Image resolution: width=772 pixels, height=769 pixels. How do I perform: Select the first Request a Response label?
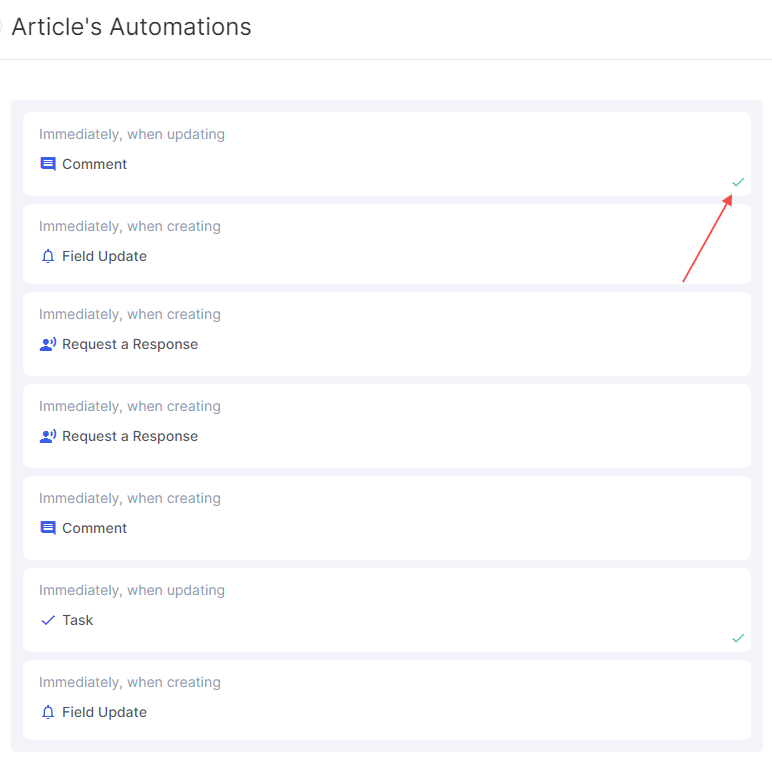pos(130,344)
